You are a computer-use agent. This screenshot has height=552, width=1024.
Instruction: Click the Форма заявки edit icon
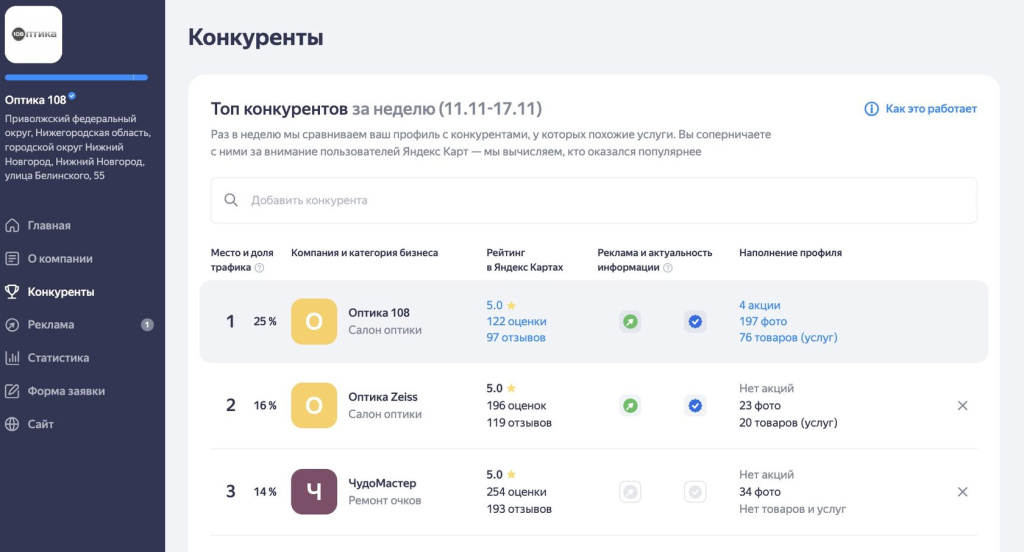click(12, 391)
